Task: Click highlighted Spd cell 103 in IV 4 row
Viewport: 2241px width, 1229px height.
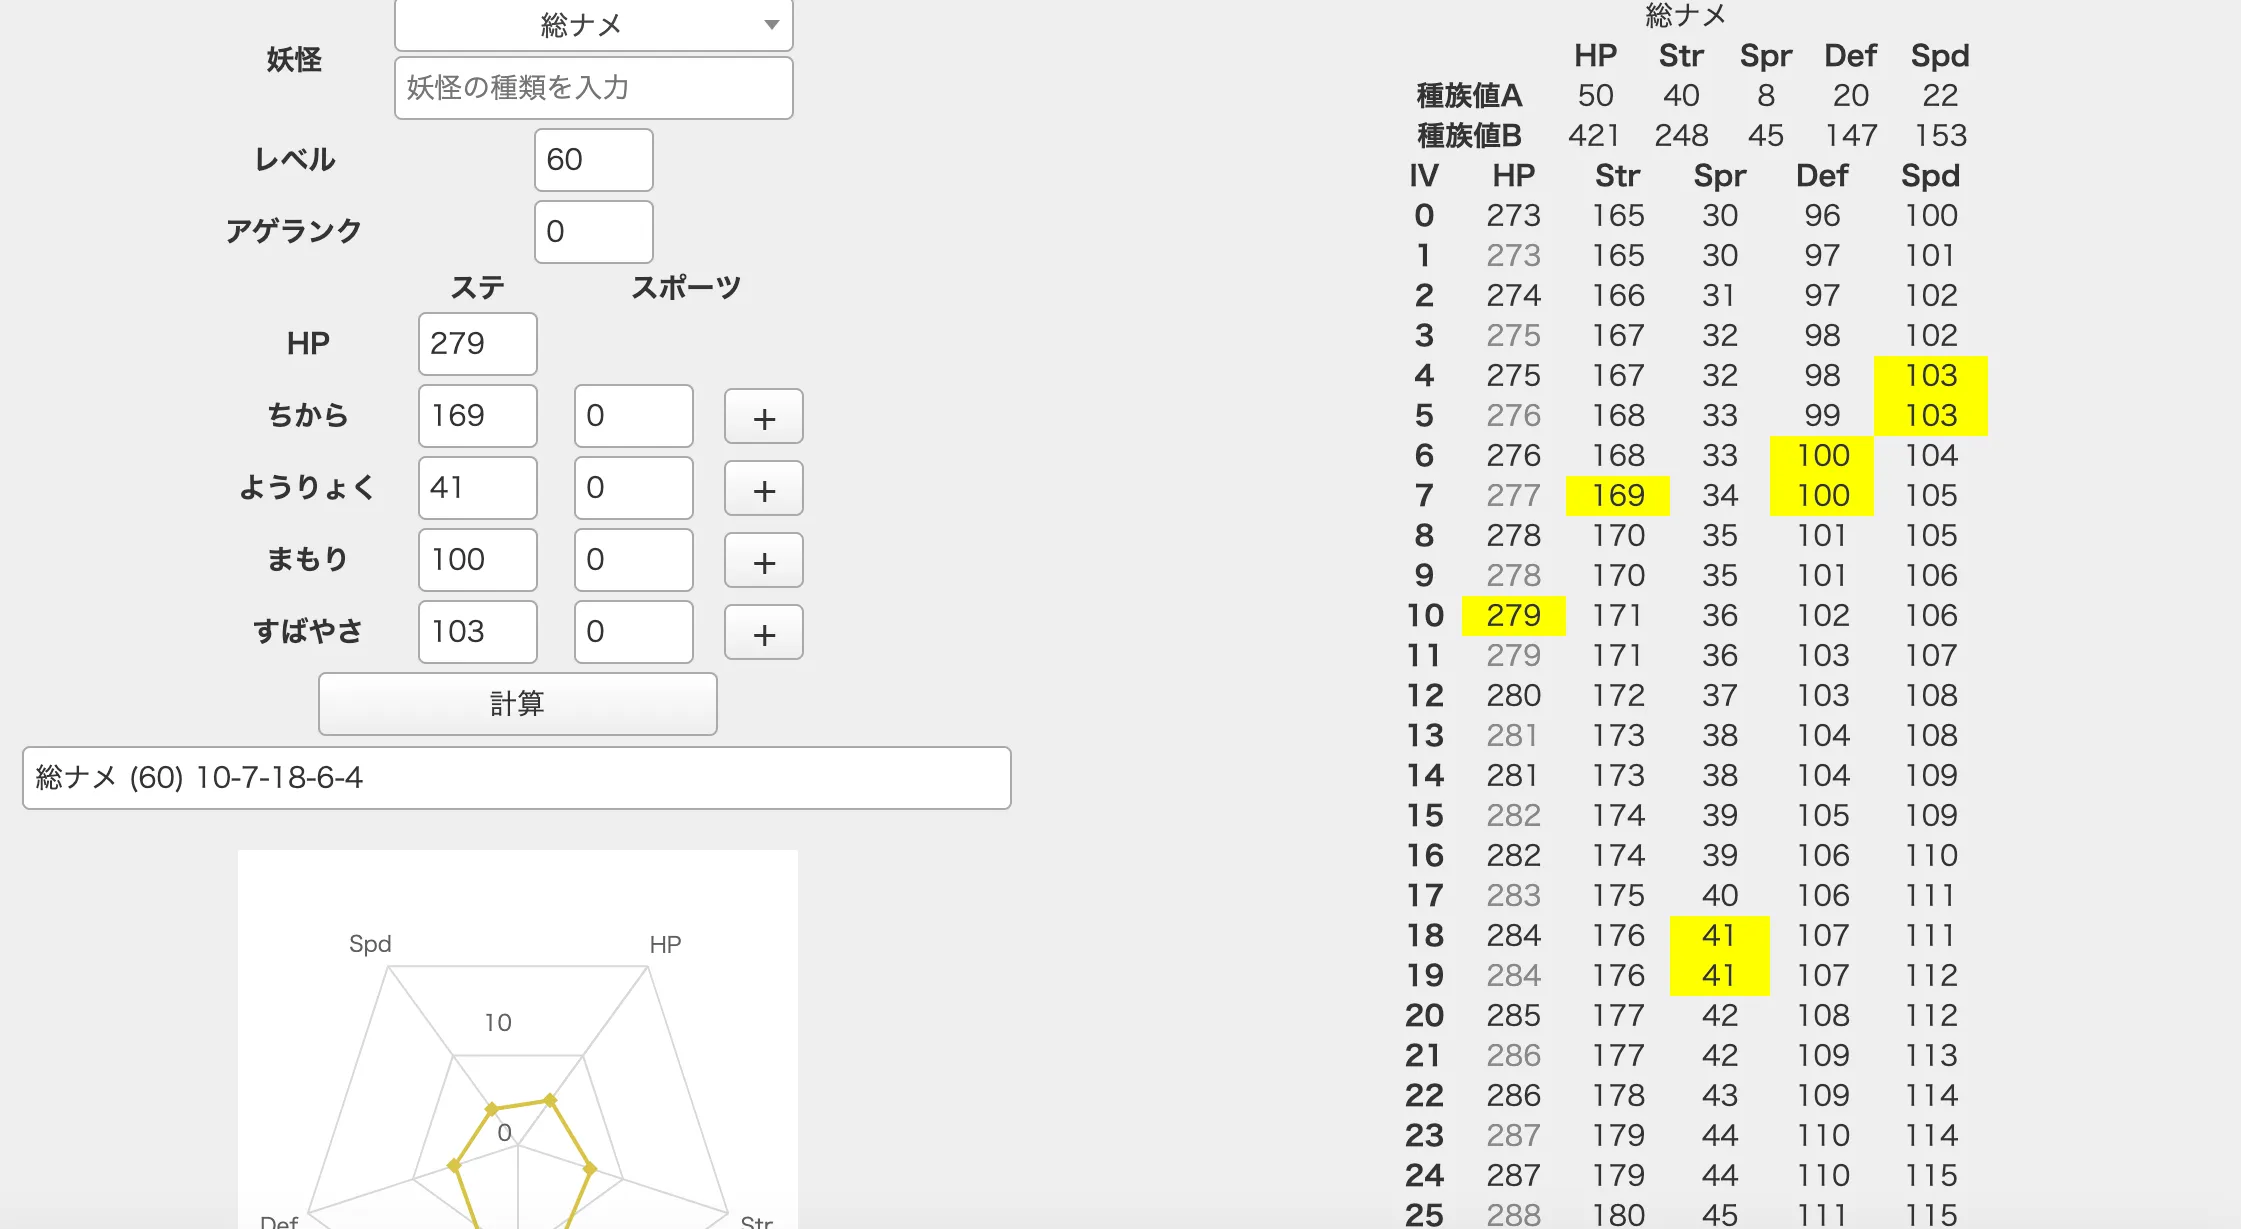Action: point(1930,376)
